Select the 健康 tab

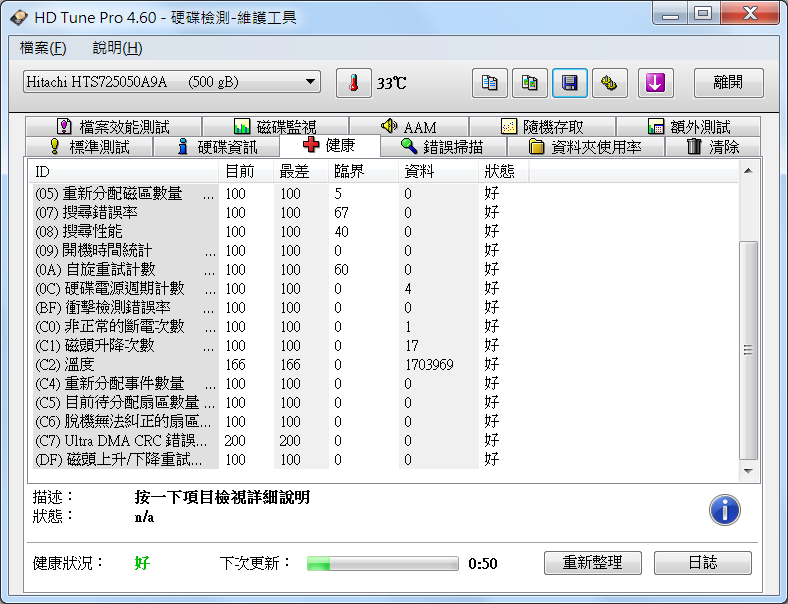330,145
